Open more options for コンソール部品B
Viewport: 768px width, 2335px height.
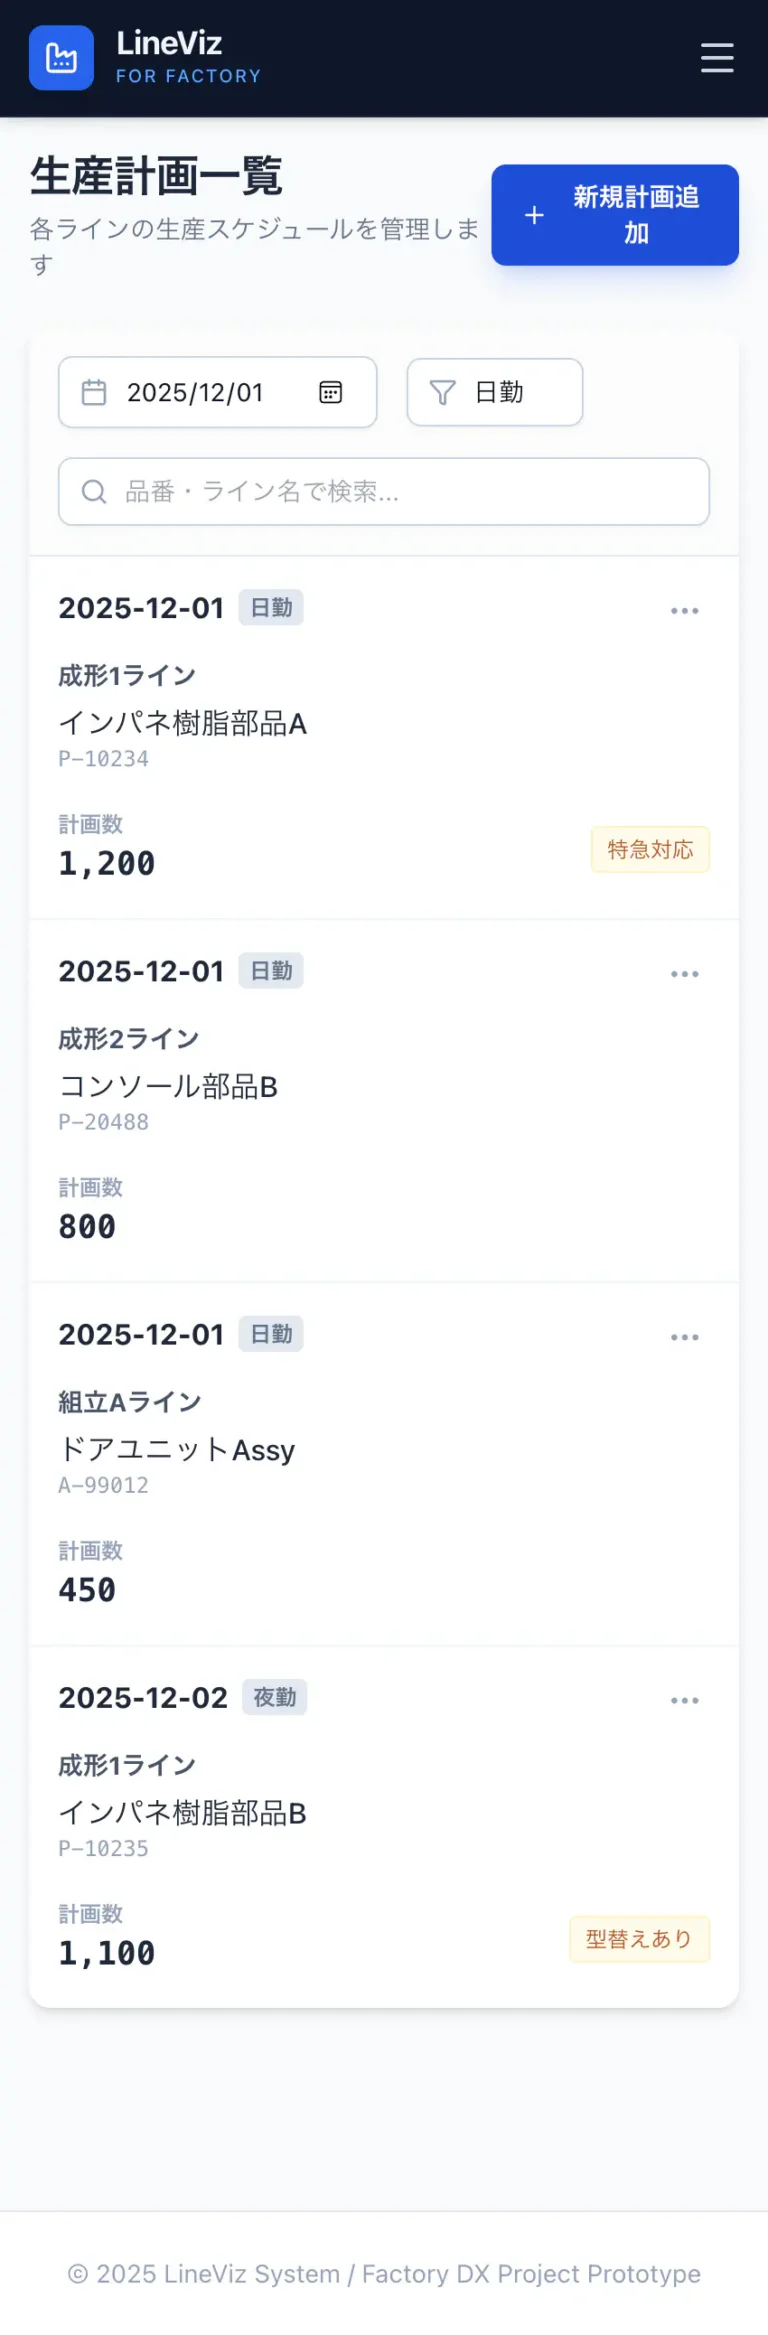pos(685,974)
